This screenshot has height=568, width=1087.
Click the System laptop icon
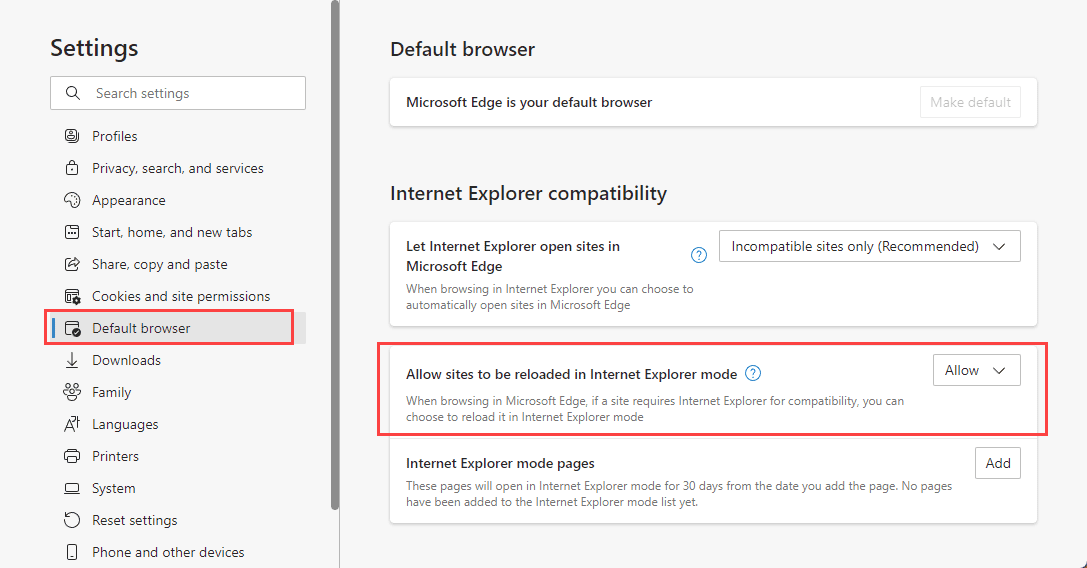(x=71, y=488)
